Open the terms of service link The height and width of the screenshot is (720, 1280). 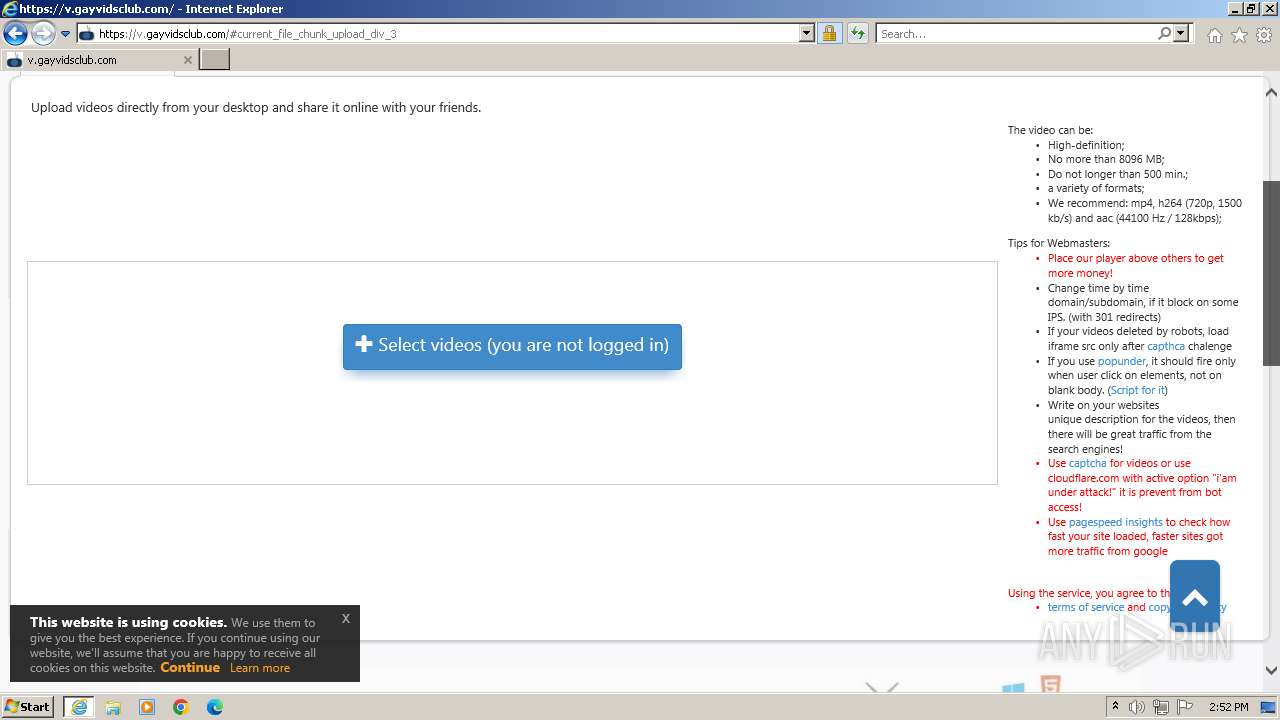1086,607
